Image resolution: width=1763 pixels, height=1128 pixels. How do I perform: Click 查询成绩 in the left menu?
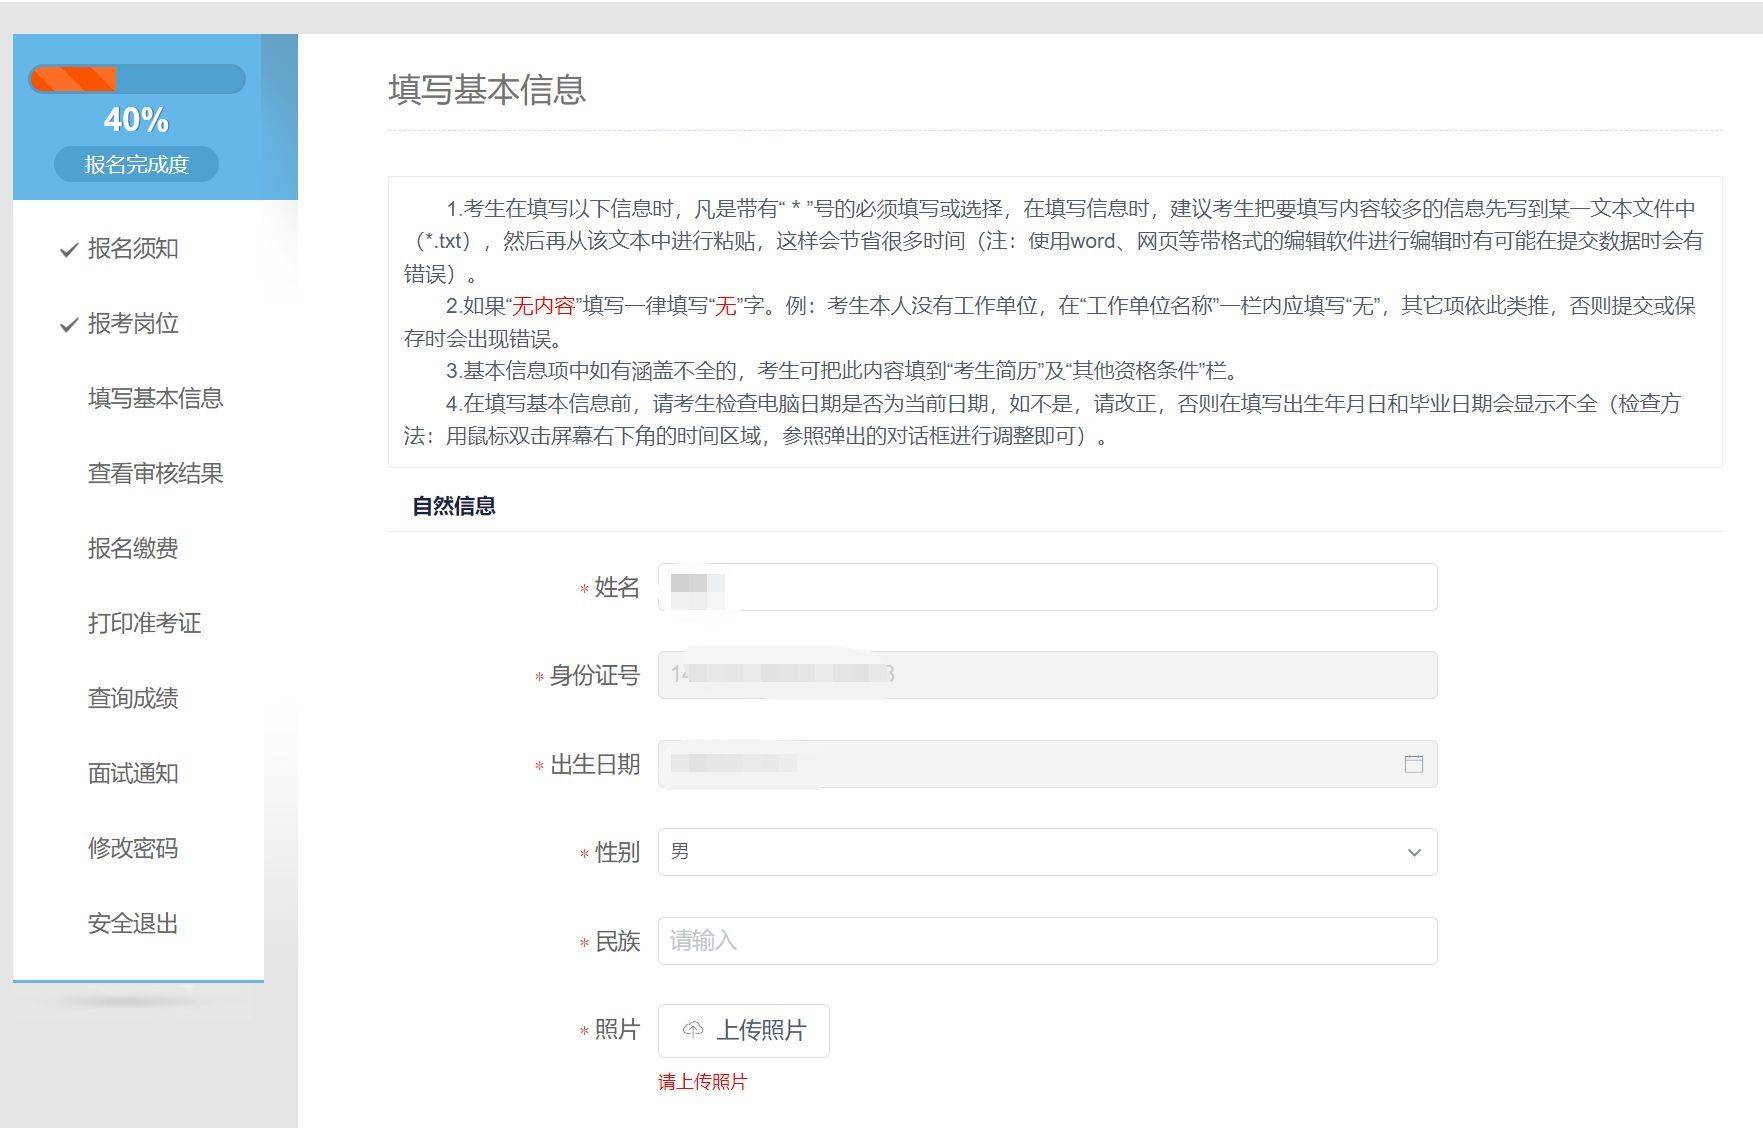coord(133,699)
